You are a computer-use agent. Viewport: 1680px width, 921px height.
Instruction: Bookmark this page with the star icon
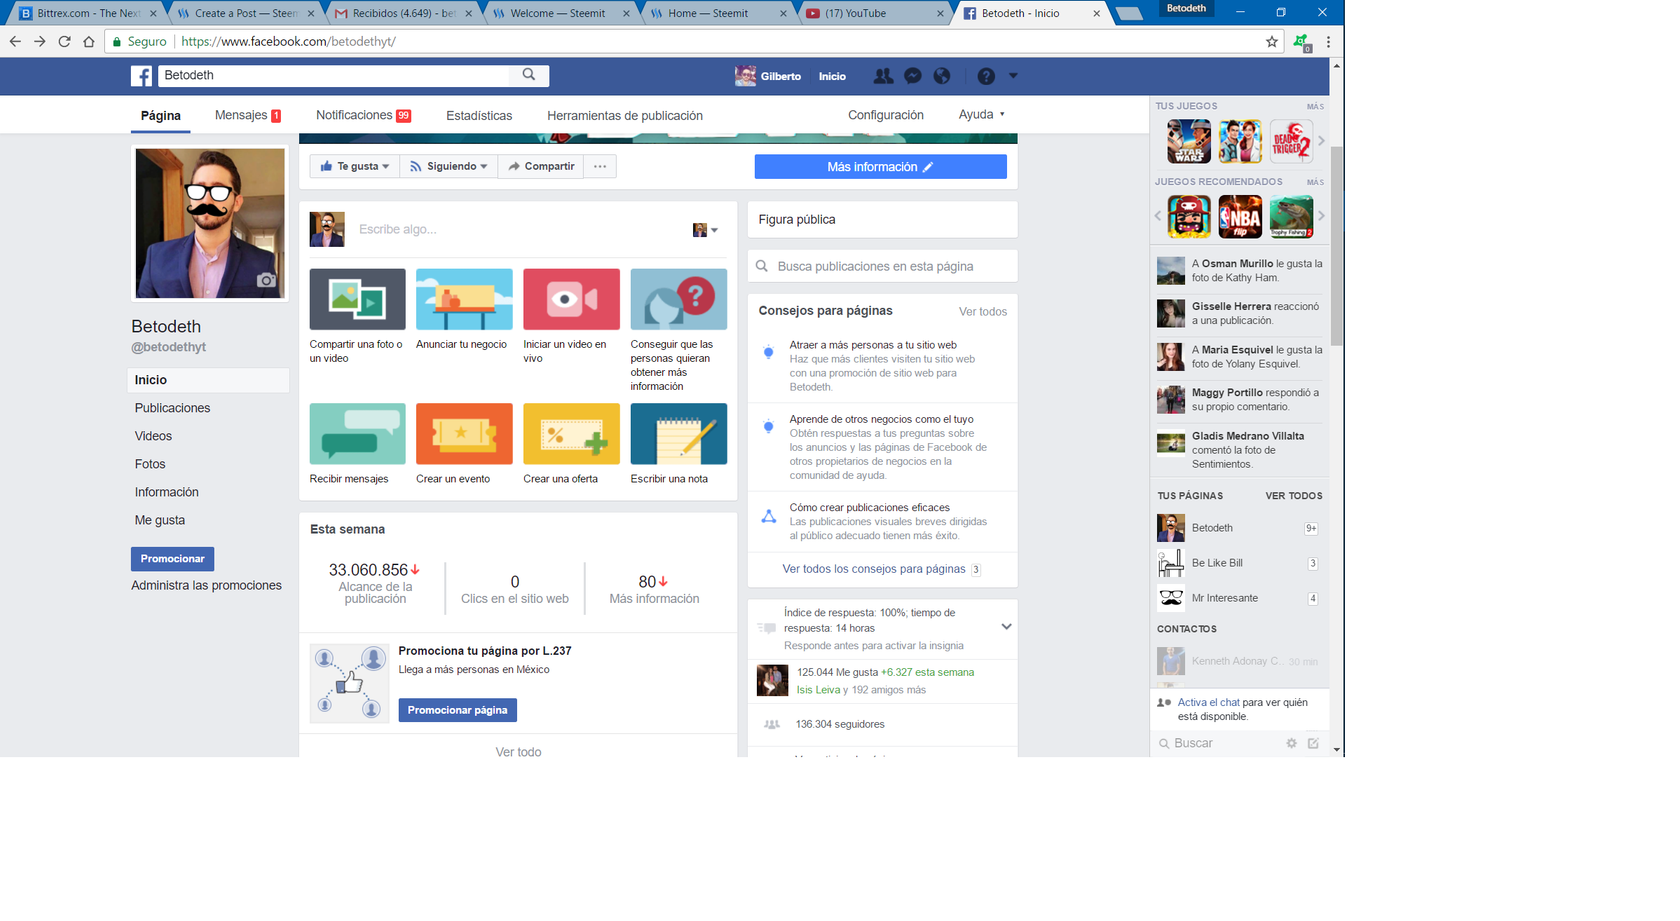click(1272, 42)
